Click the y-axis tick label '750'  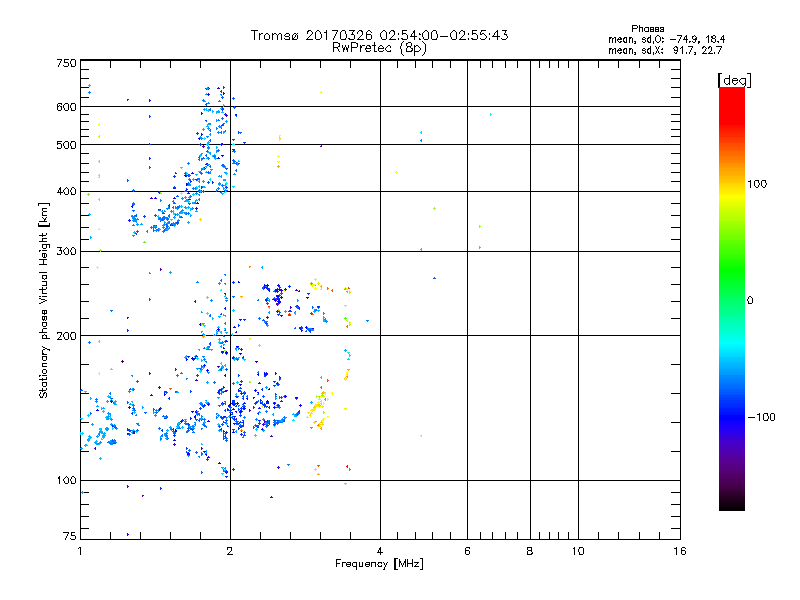coord(66,63)
